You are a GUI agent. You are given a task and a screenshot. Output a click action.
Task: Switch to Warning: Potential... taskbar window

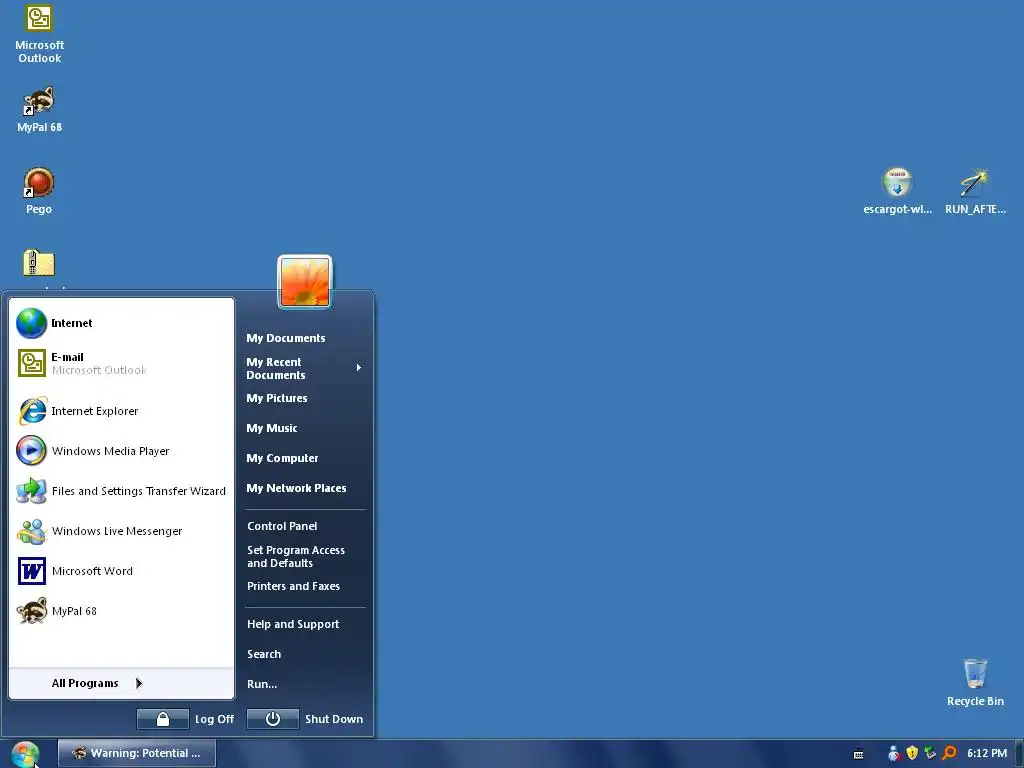click(x=136, y=753)
